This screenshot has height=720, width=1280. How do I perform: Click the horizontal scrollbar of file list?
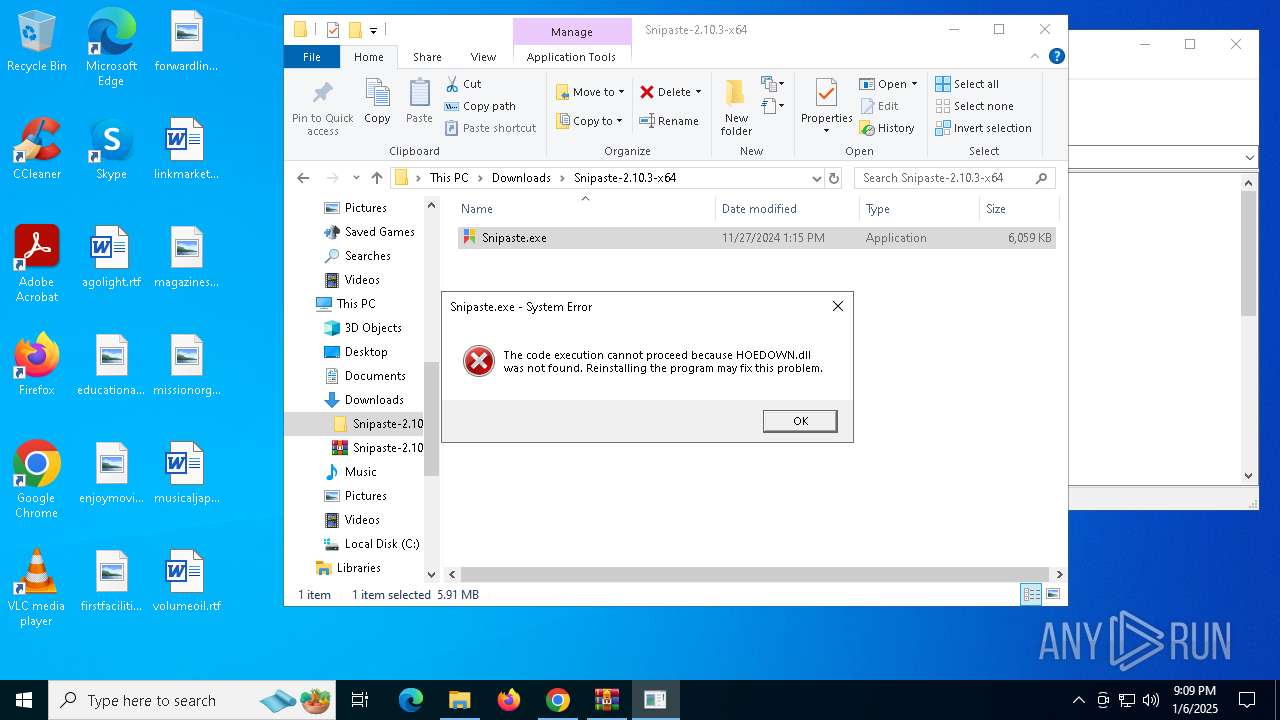click(755, 574)
